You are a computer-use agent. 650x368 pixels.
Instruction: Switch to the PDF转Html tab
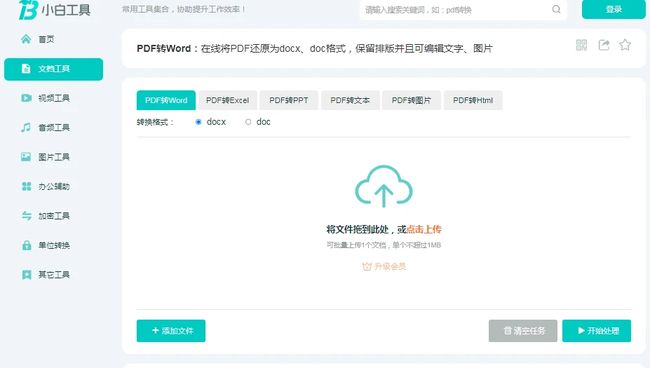pos(473,100)
